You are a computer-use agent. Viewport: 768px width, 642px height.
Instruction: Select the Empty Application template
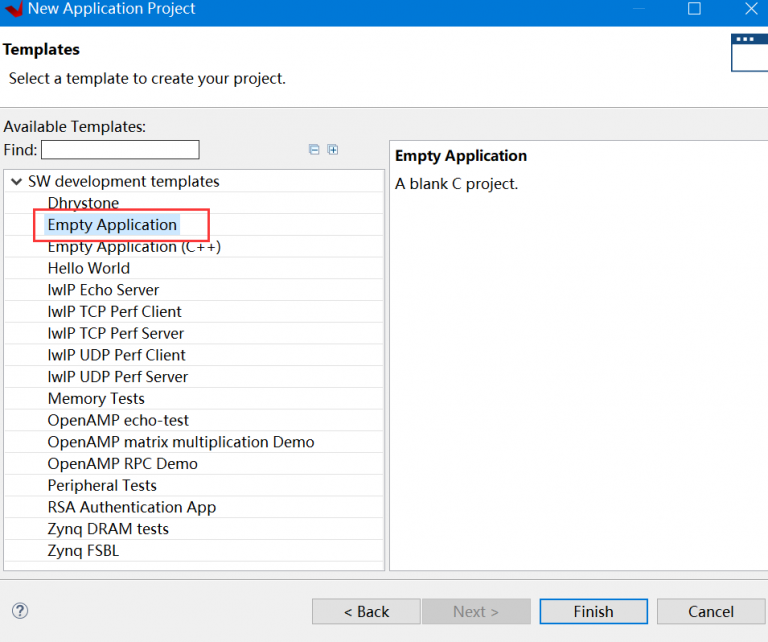[112, 225]
